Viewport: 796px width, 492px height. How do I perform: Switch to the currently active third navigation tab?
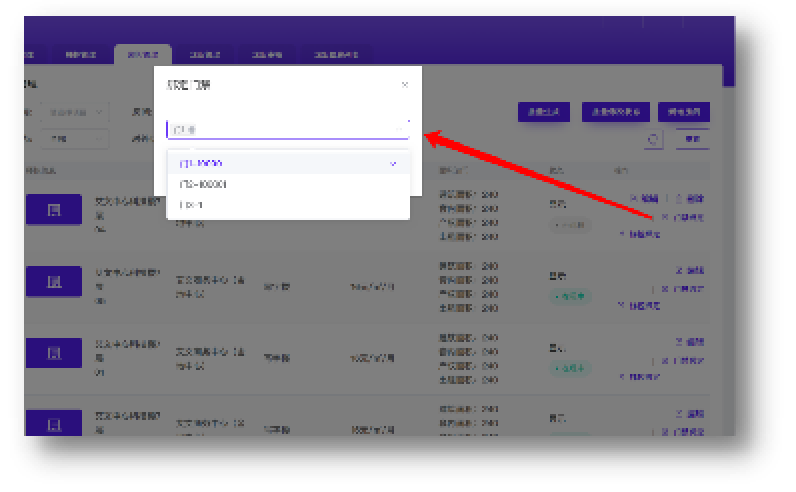(142, 55)
